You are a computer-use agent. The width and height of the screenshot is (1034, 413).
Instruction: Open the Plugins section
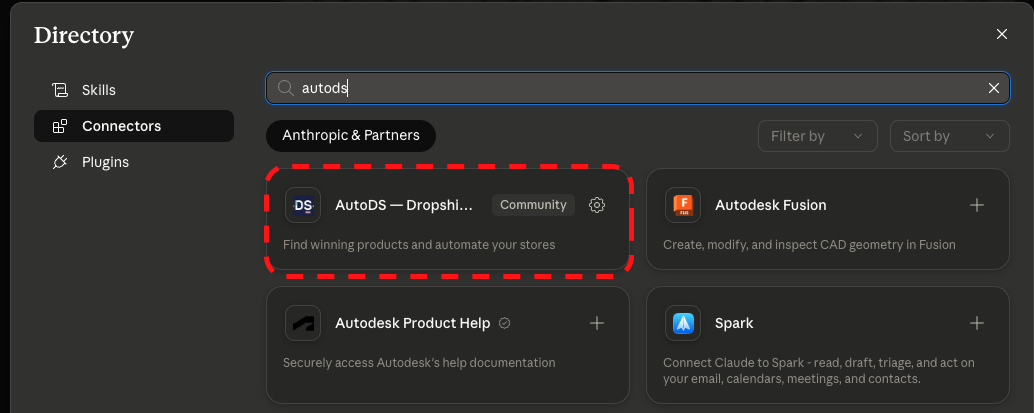[134, 162]
